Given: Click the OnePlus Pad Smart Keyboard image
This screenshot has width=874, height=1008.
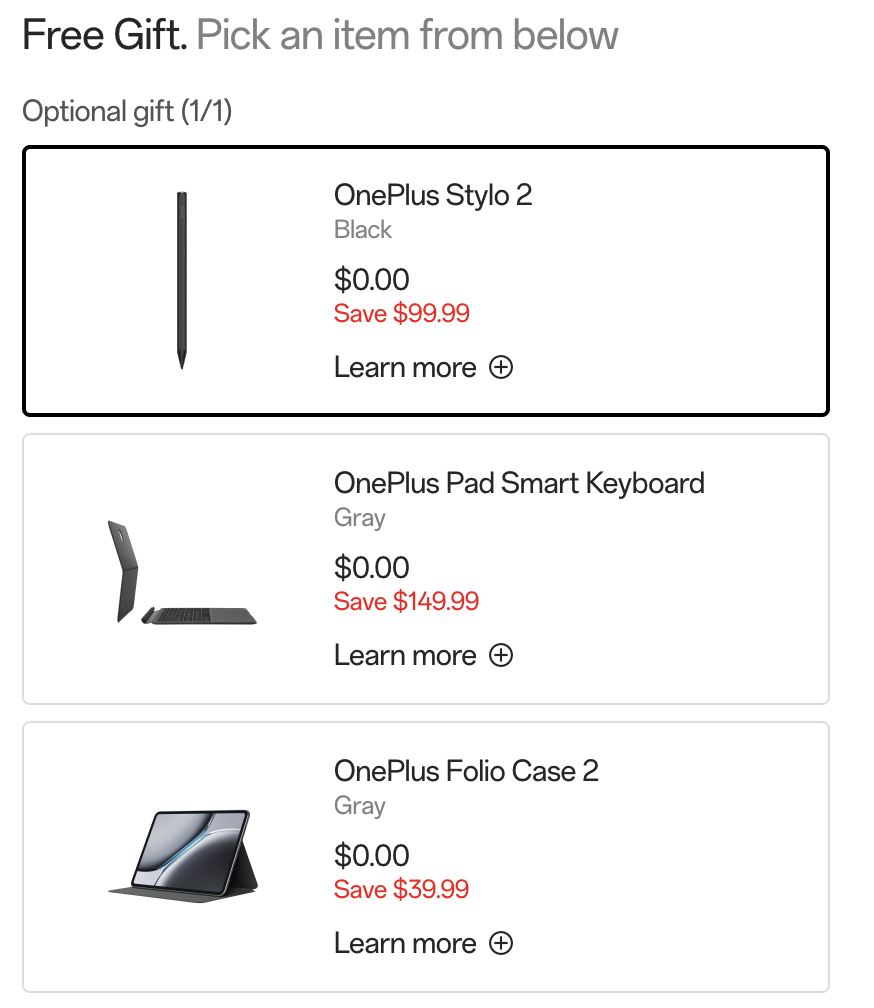Looking at the screenshot, I should 182,572.
